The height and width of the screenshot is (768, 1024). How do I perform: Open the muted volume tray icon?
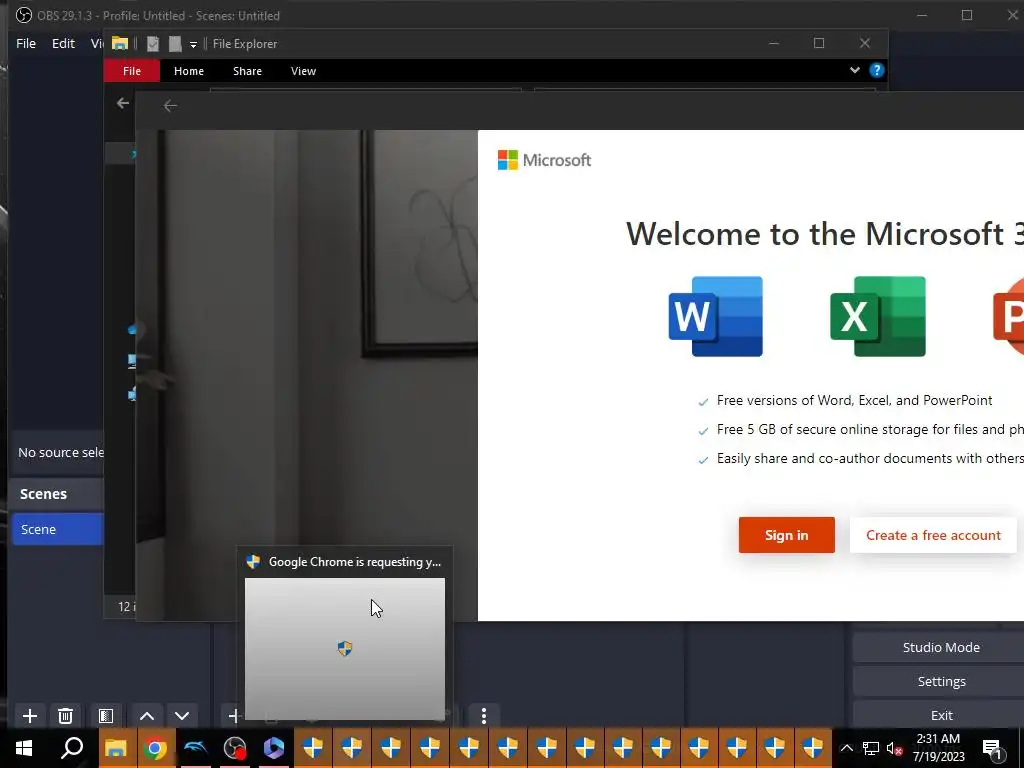895,748
